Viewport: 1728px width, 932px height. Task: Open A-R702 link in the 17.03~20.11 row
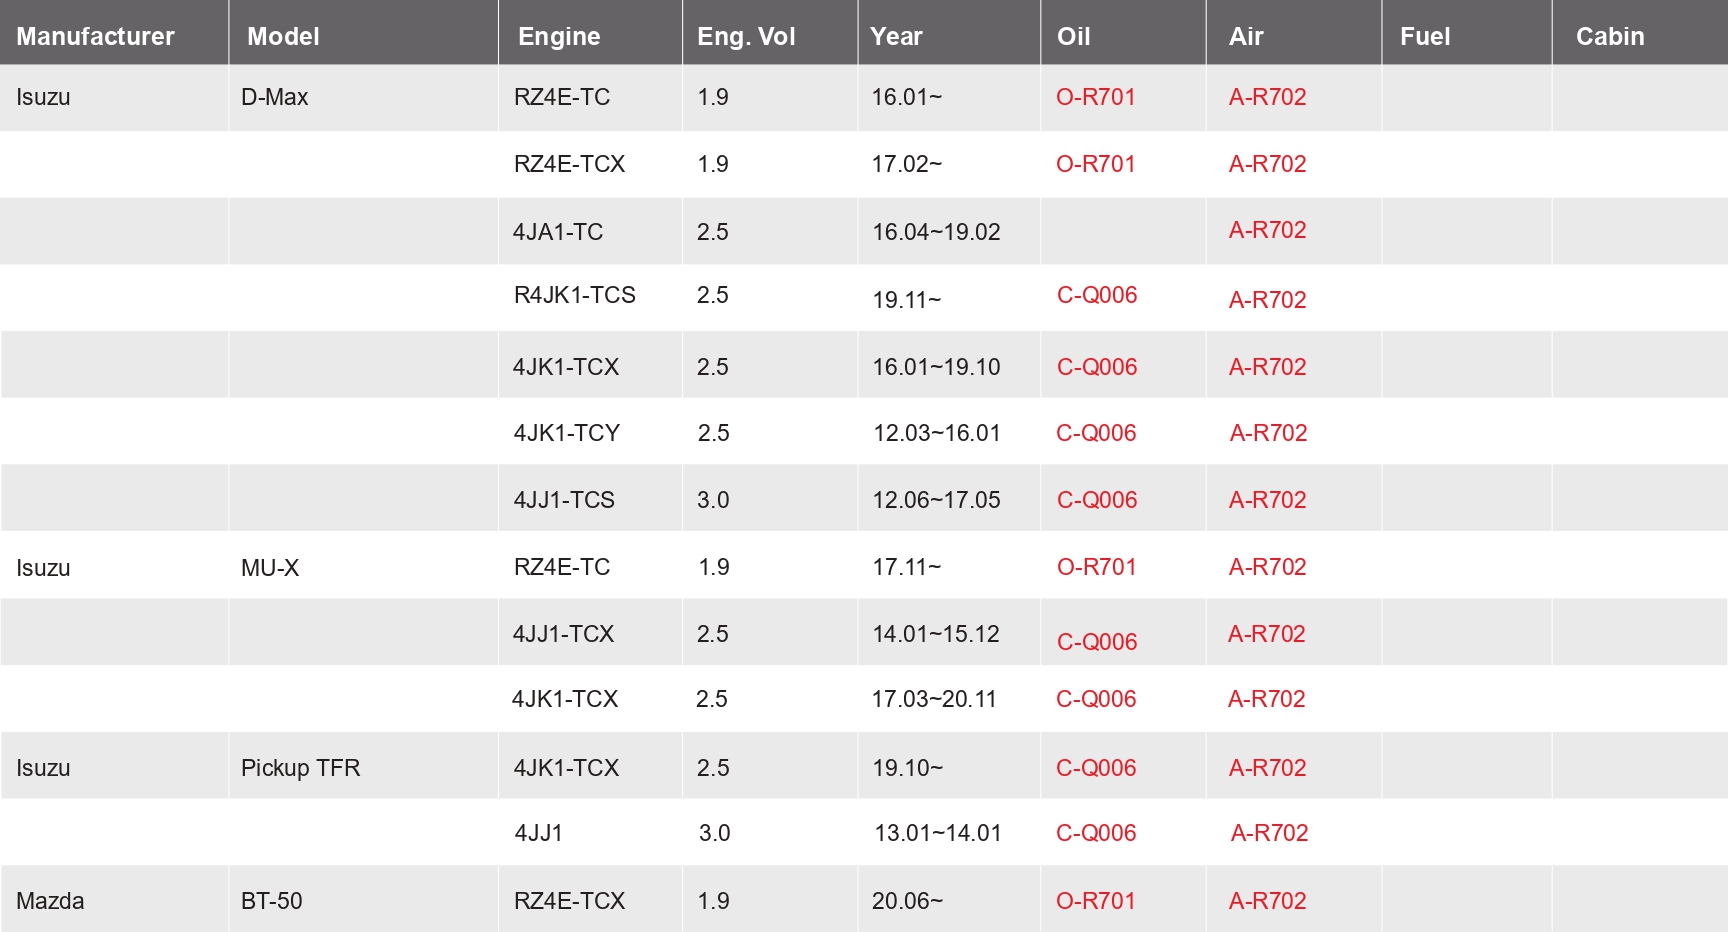(x=1266, y=699)
